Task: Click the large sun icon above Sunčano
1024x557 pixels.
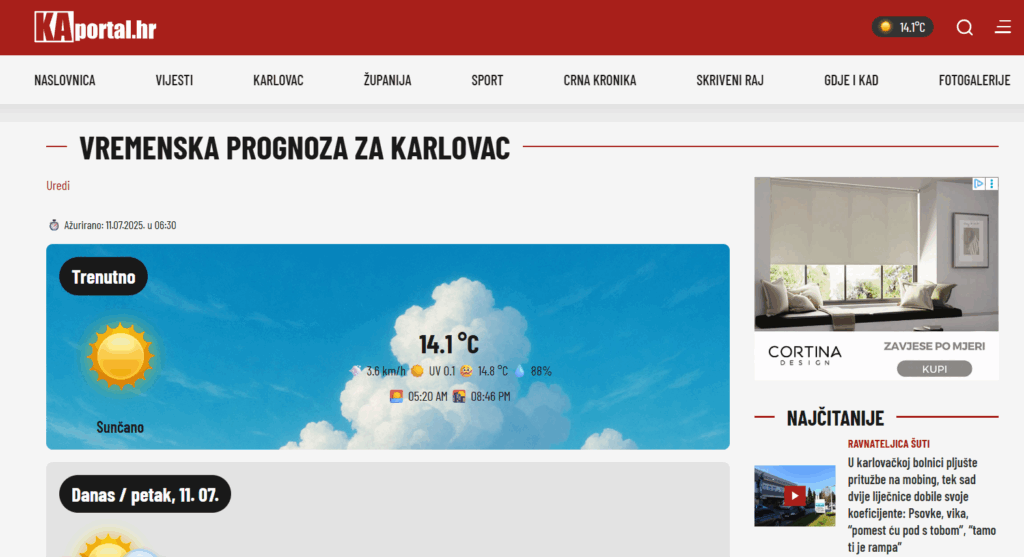Action: pos(121,356)
